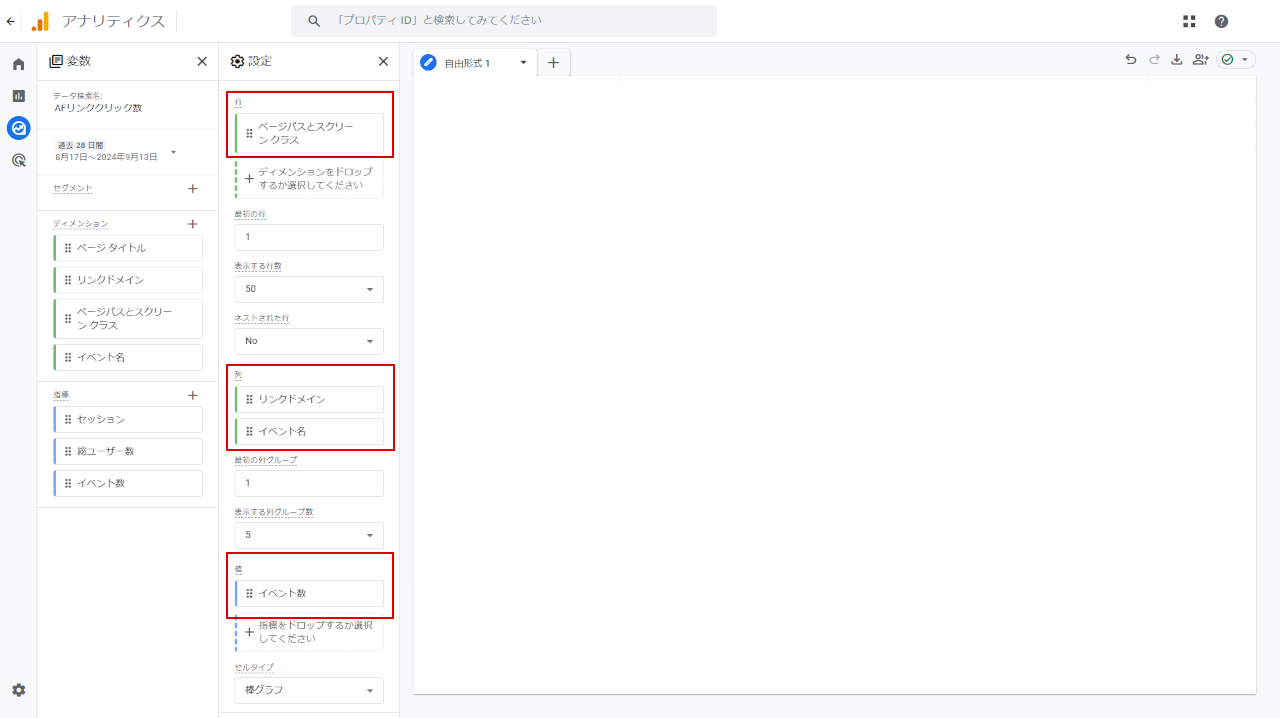Click the help question mark icon

pos(1221,21)
